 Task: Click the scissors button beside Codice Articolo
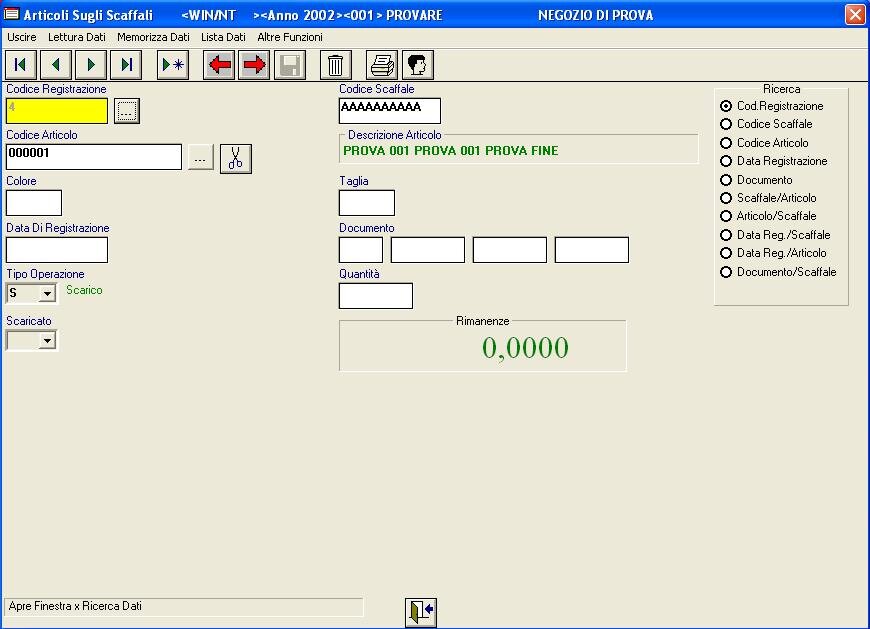tap(235, 158)
